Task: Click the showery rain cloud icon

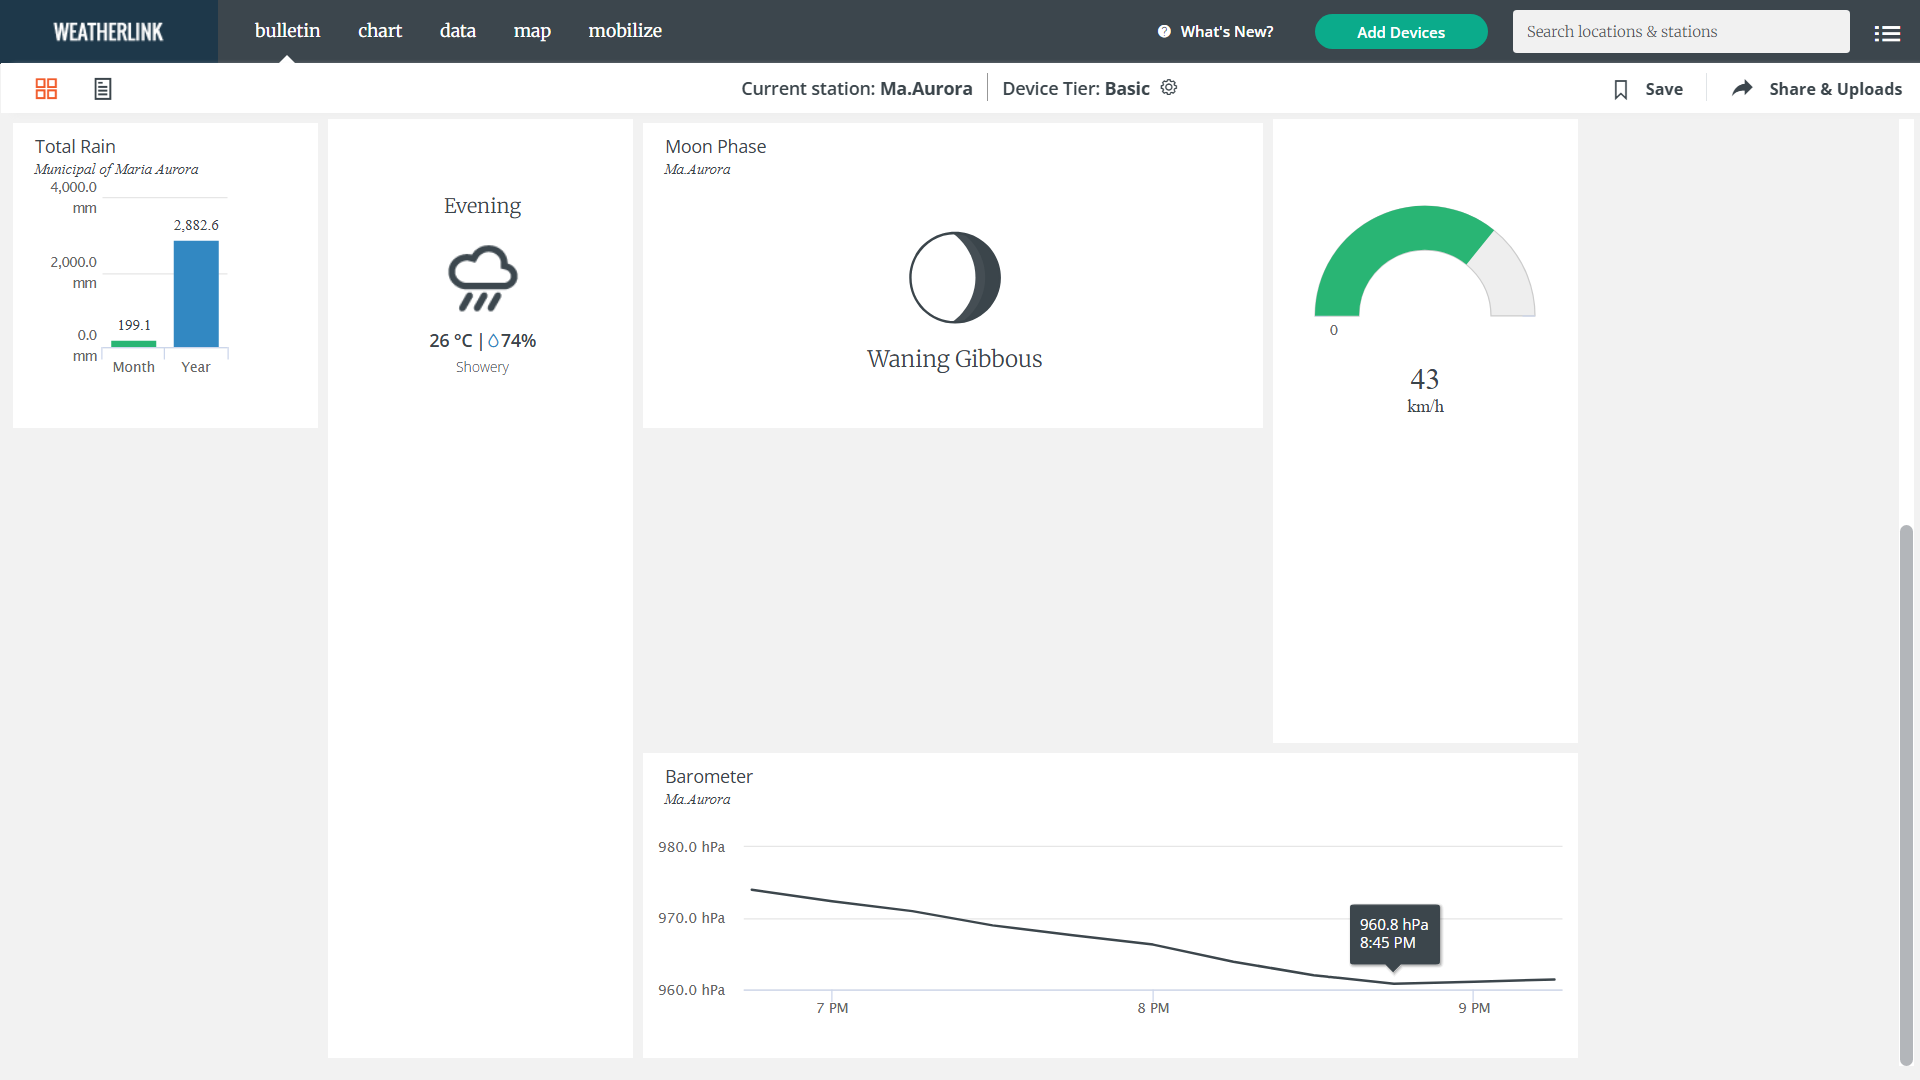Action: 482,278
